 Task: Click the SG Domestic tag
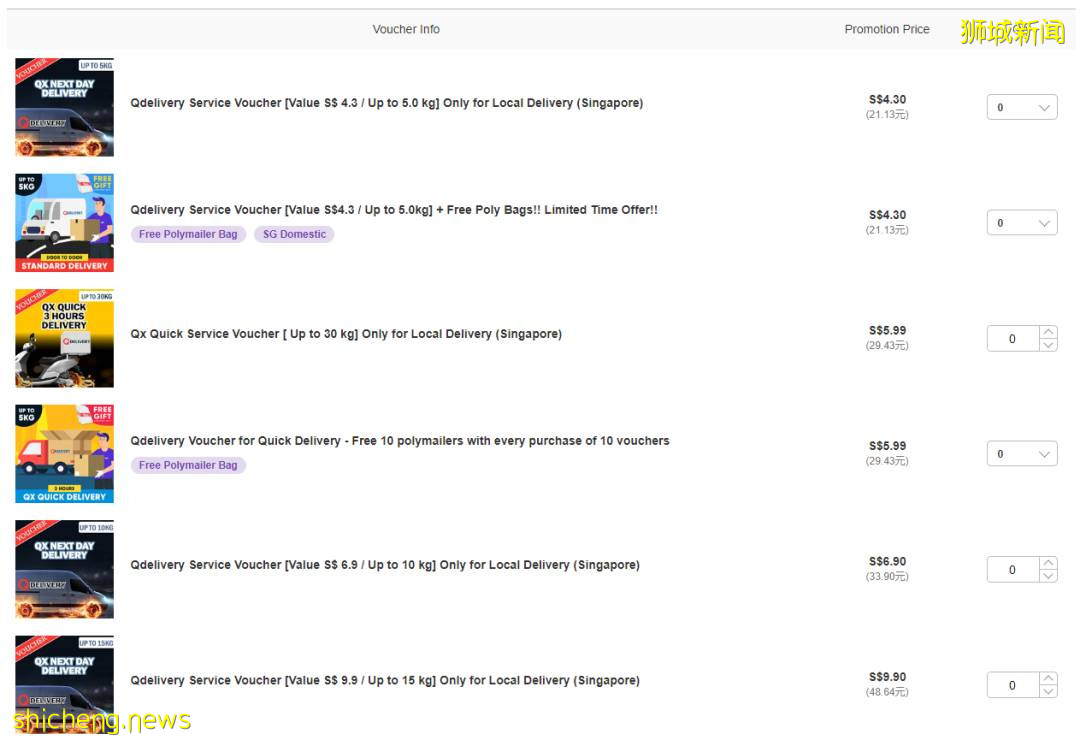pyautogui.click(x=294, y=234)
